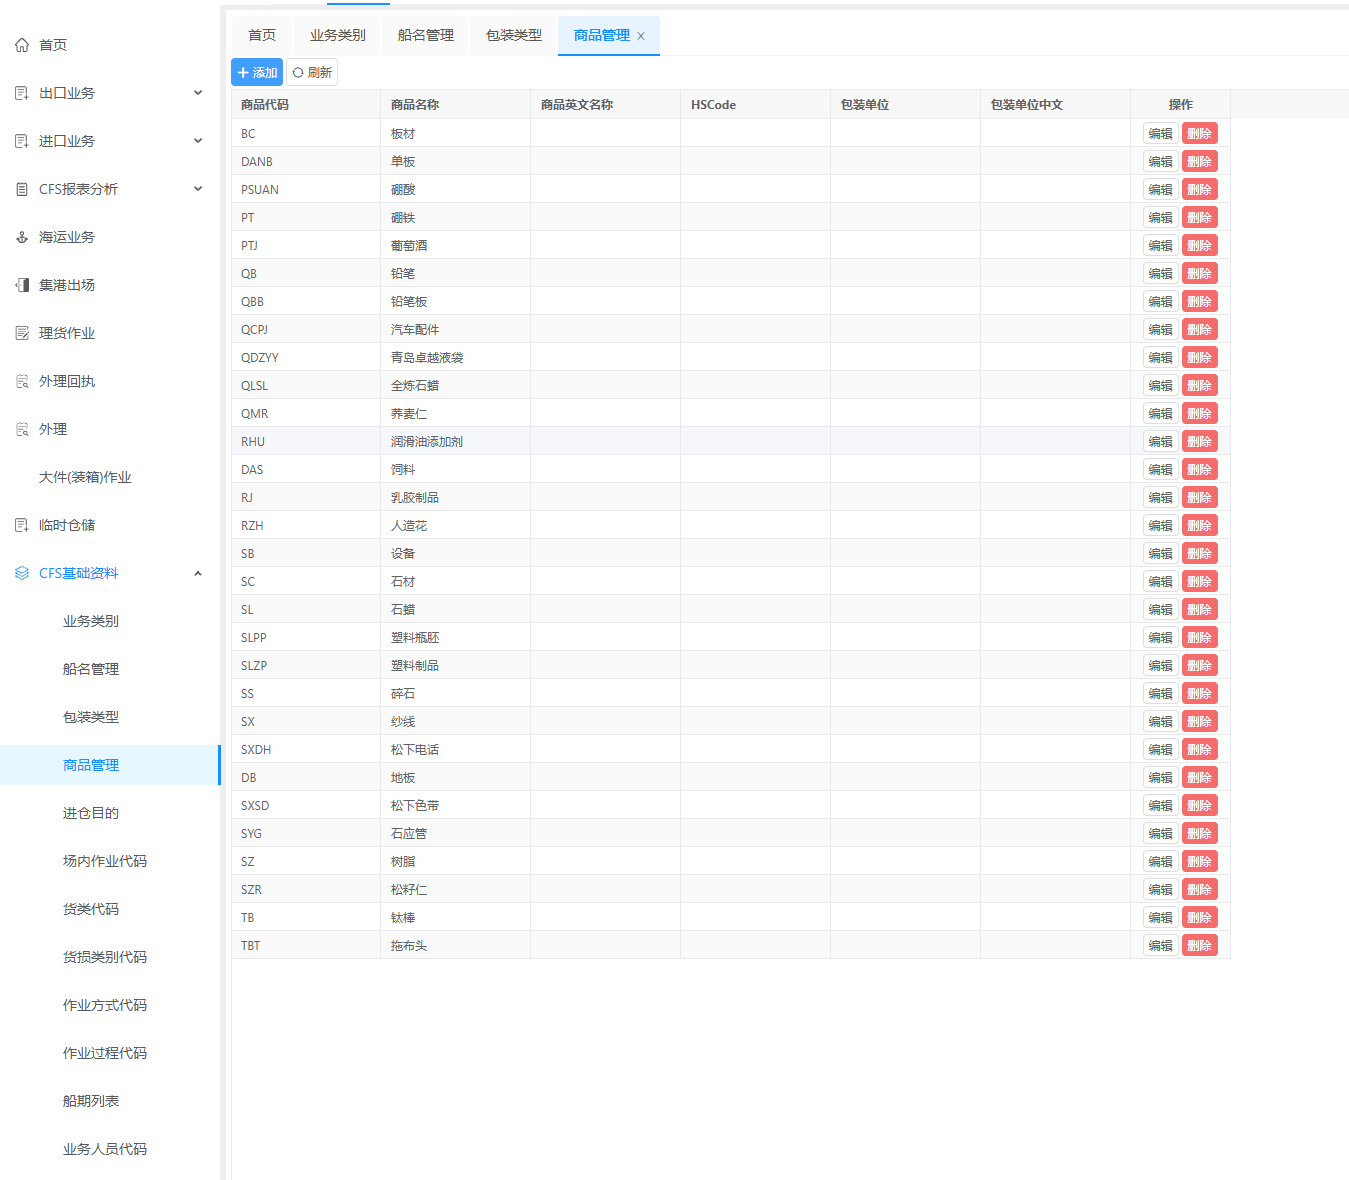This screenshot has width=1349, height=1180.
Task: Close the 商品管理 tab with the X
Action: 641,36
